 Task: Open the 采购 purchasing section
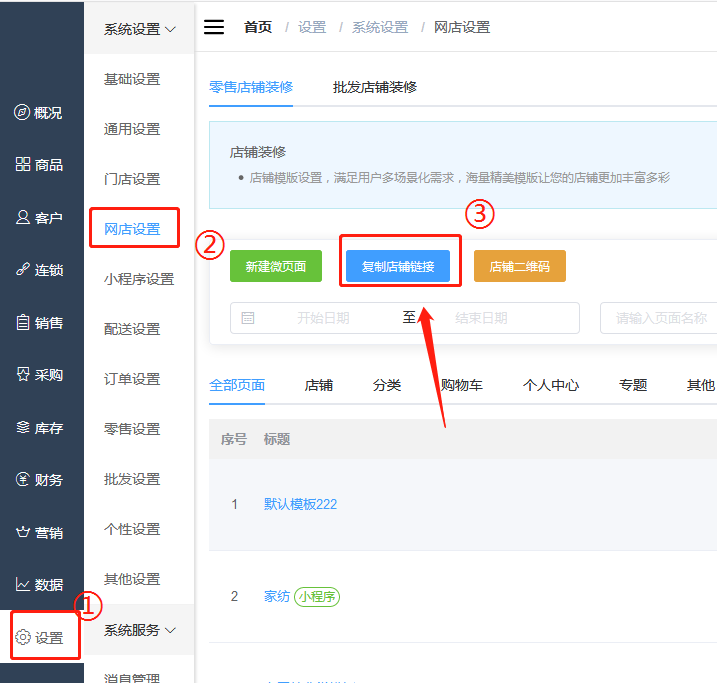[x=38, y=375]
